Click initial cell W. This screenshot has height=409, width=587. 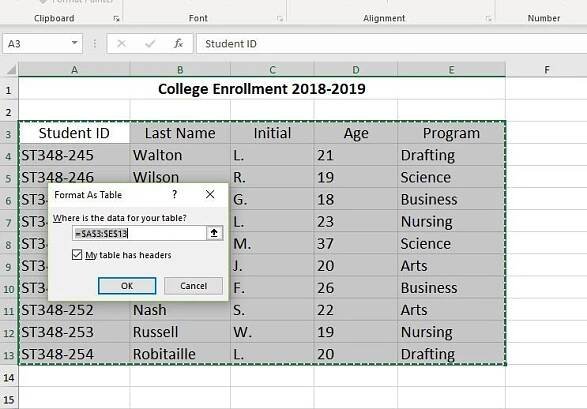point(272,332)
